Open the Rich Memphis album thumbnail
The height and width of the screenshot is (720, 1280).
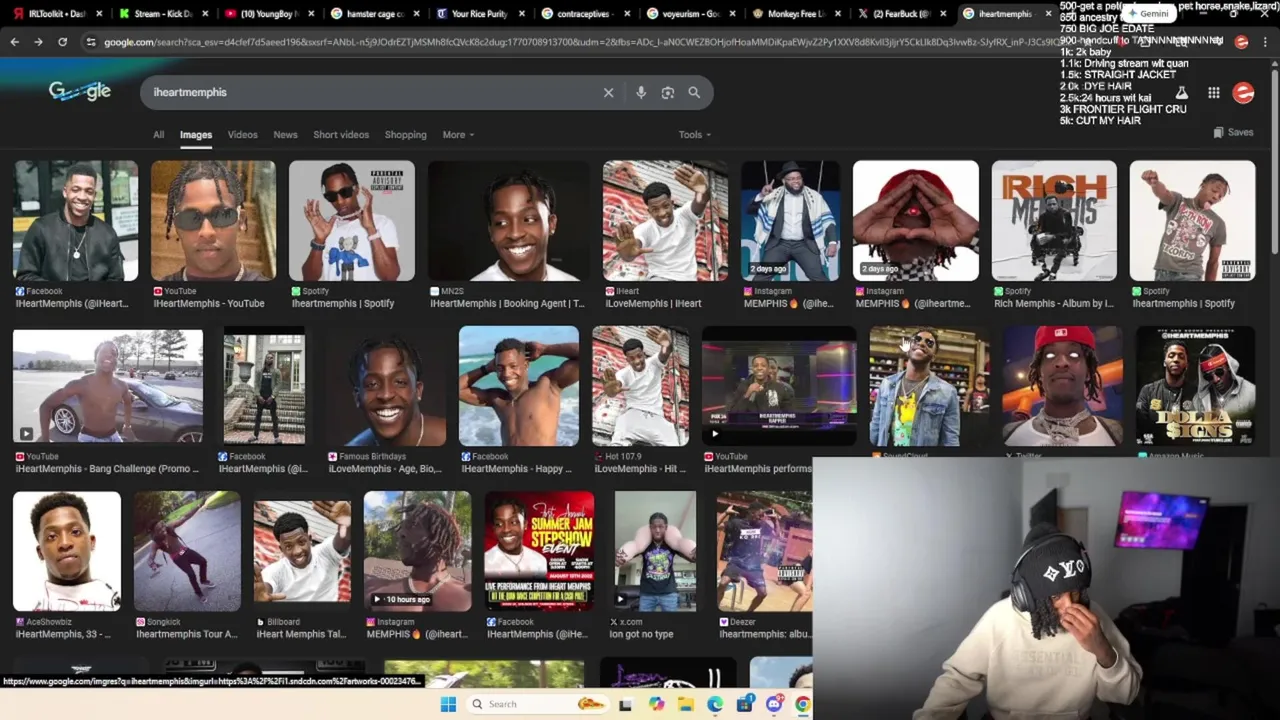click(1054, 221)
